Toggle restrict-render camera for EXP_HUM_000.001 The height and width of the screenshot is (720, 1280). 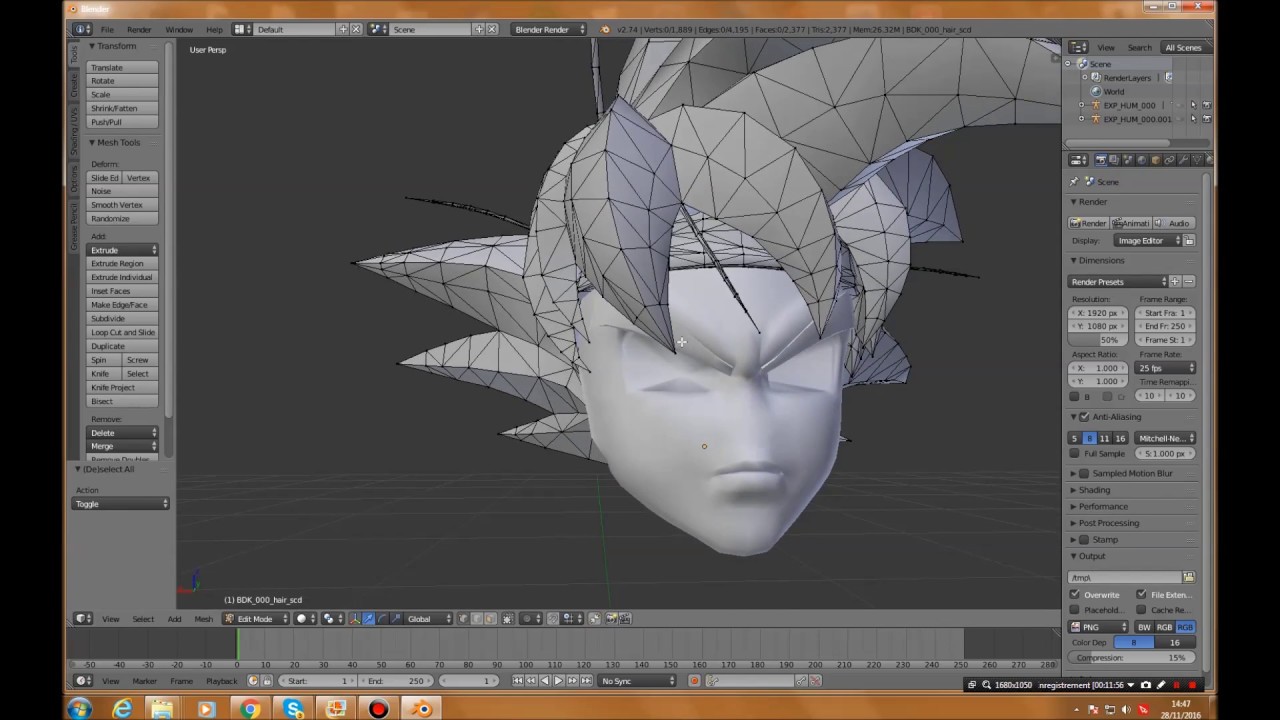point(1206,119)
